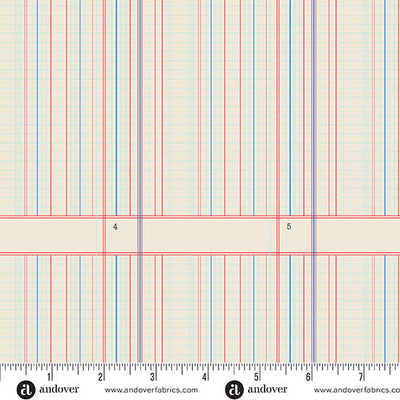Click the wide red stripe left of column 5

pos(278,181)
